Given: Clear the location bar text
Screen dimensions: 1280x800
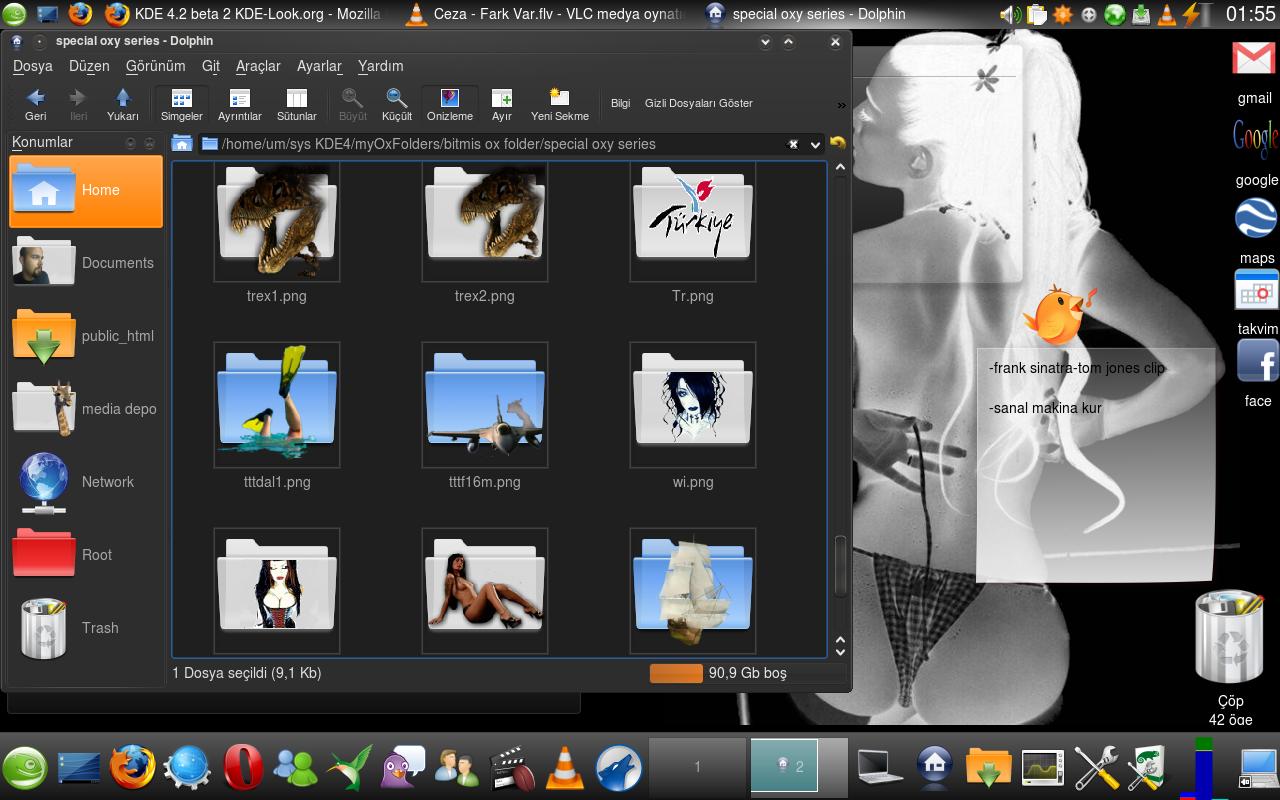Looking at the screenshot, I should pyautogui.click(x=793, y=144).
